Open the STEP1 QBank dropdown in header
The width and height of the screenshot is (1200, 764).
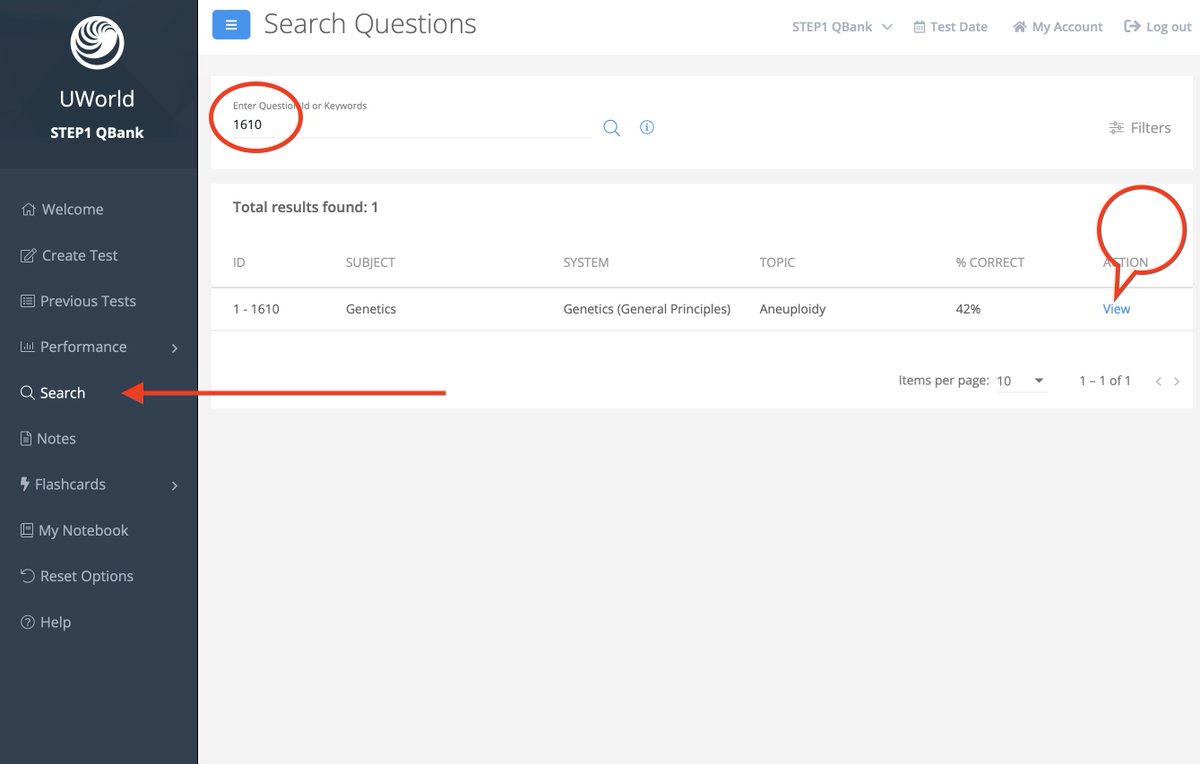click(x=842, y=27)
